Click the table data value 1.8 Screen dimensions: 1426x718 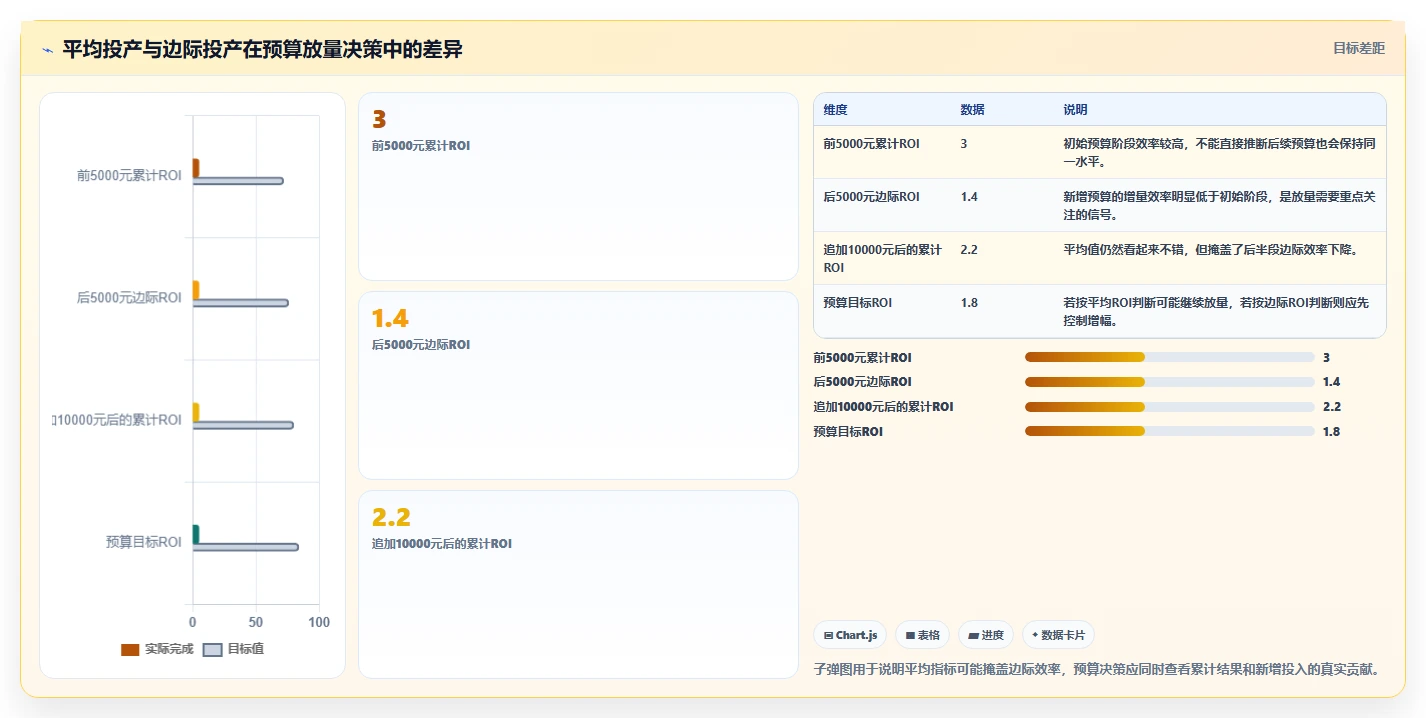click(x=969, y=303)
